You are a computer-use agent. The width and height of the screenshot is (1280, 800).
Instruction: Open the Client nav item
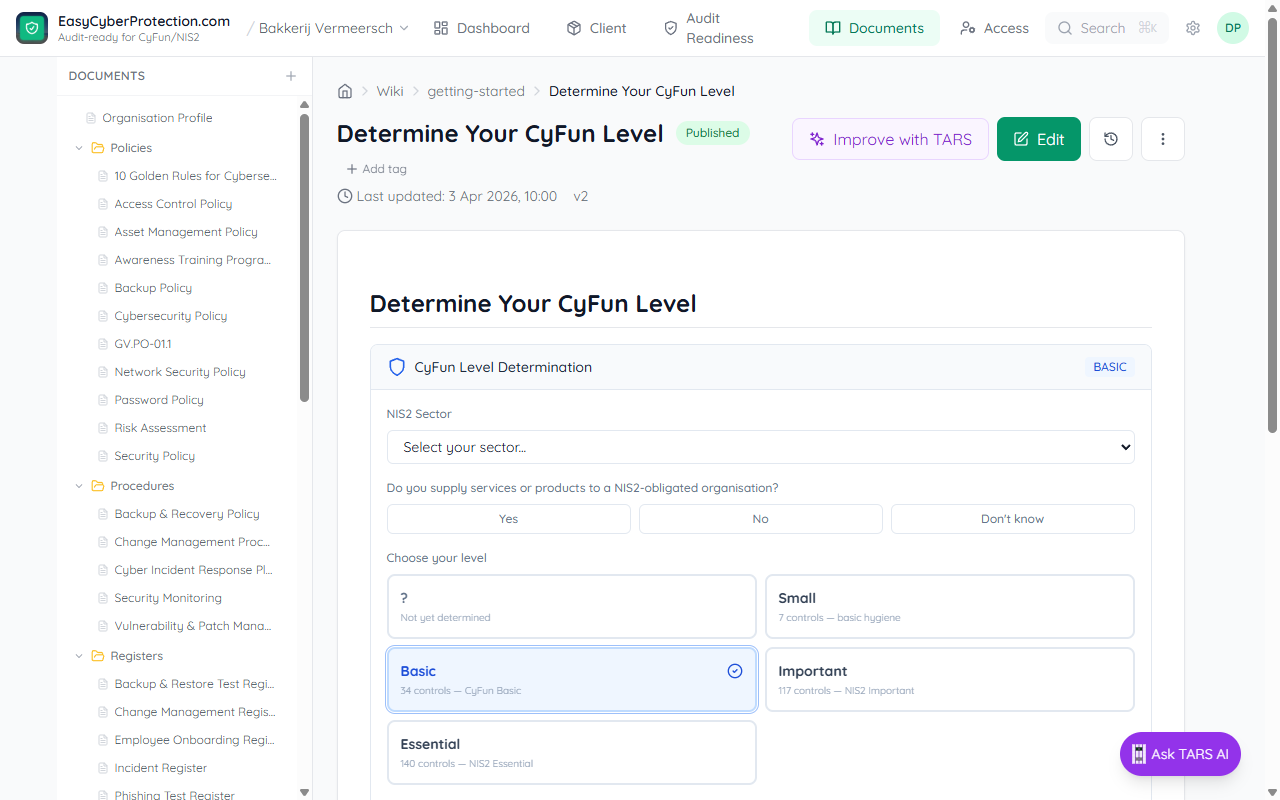pyautogui.click(x=596, y=28)
